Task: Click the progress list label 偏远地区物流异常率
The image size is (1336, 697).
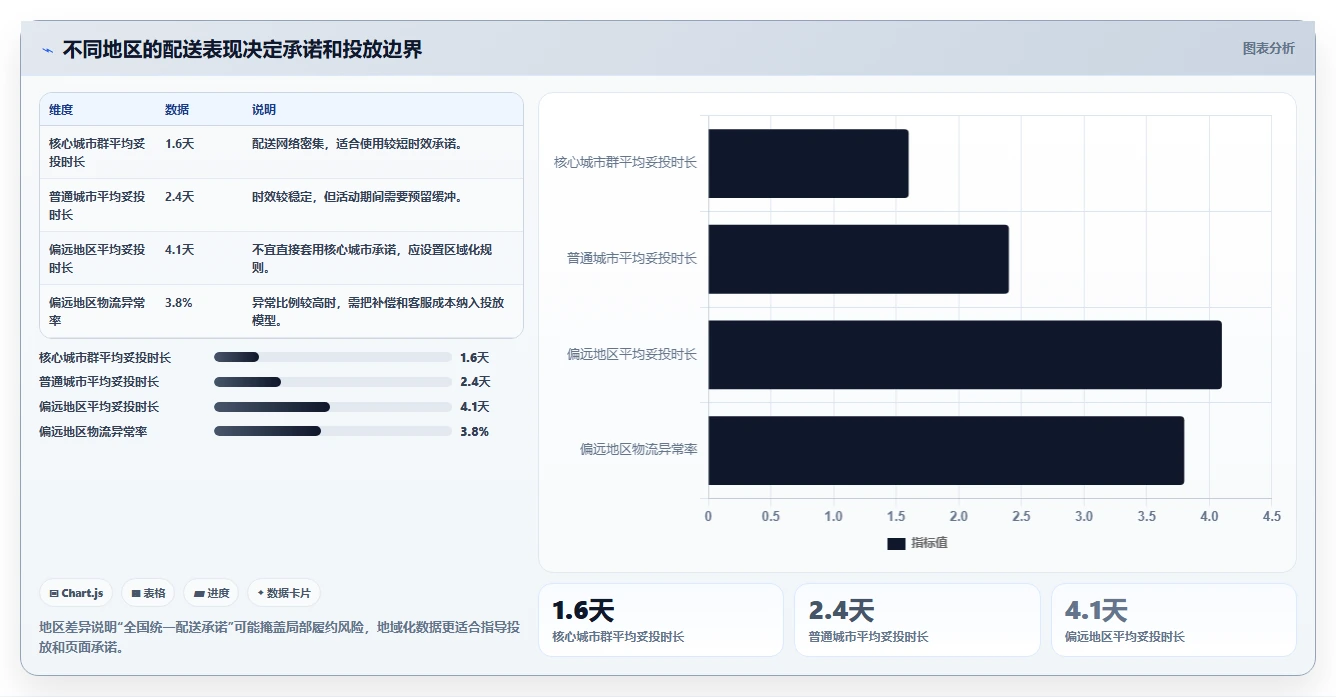Action: point(93,431)
